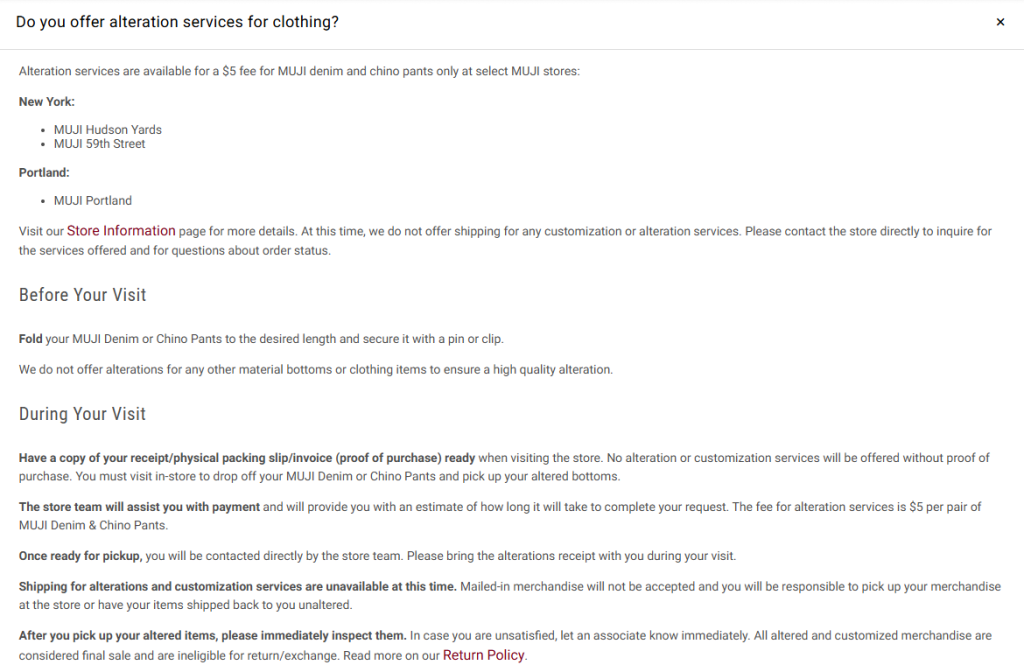Click the bold word Fold
1024x672 pixels.
click(x=31, y=339)
